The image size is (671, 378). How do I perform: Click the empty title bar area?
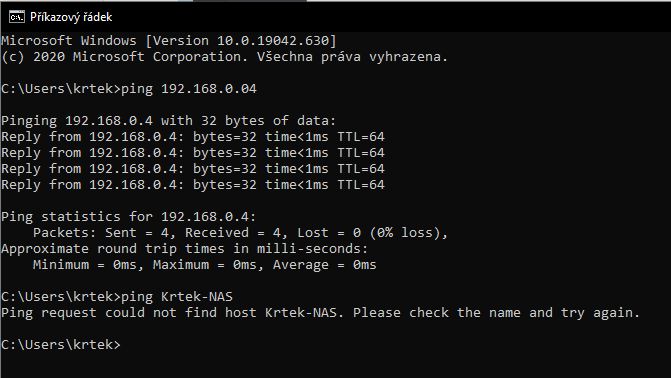point(385,17)
